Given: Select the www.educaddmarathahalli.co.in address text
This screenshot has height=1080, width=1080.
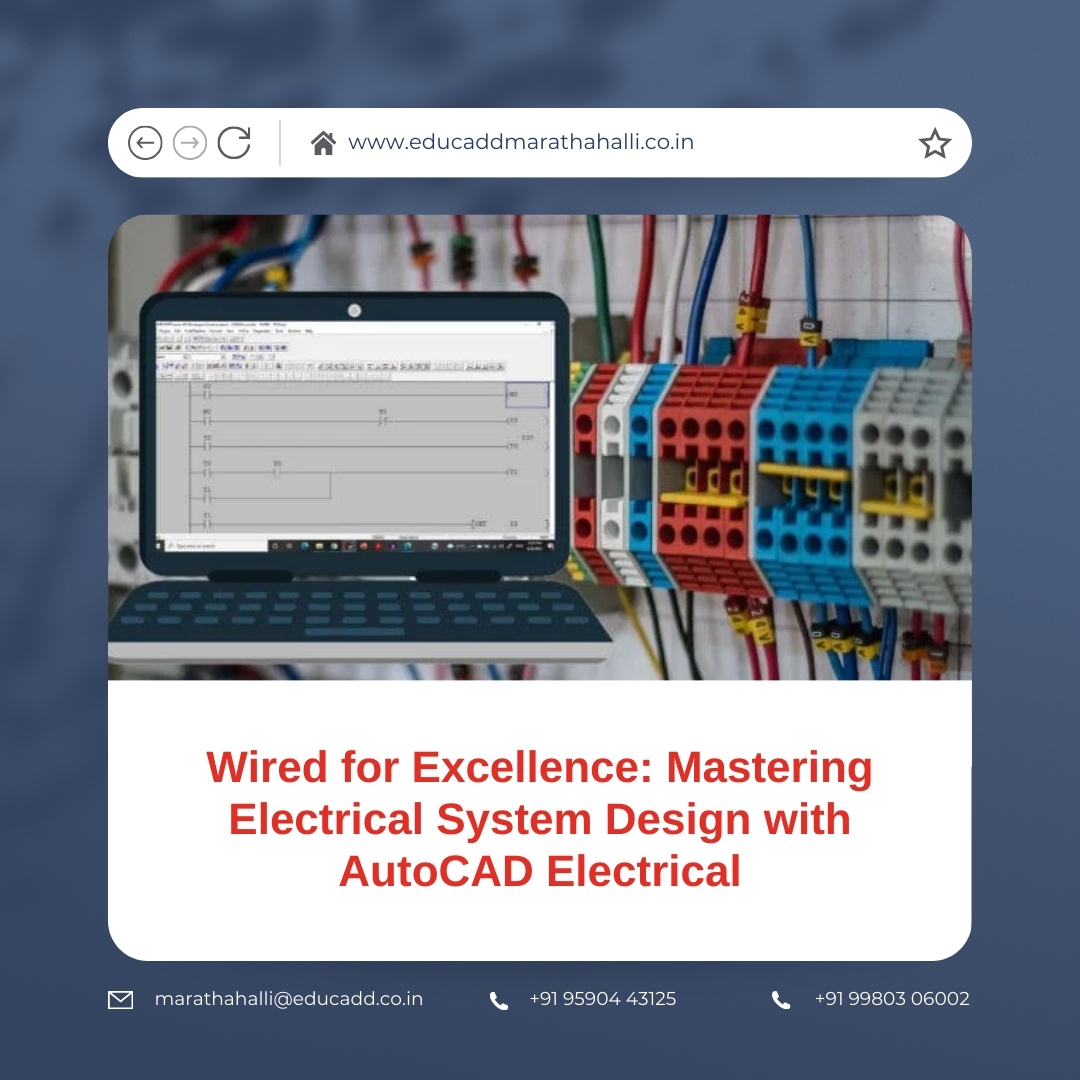Looking at the screenshot, I should tap(520, 142).
